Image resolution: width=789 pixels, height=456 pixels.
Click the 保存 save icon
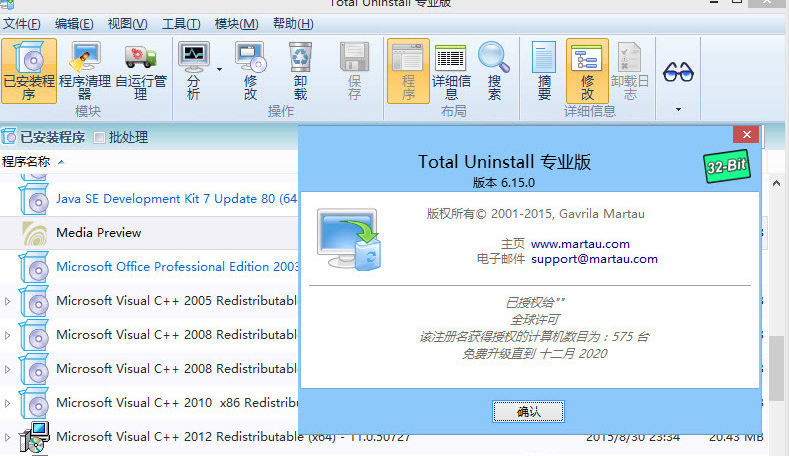pyautogui.click(x=354, y=71)
